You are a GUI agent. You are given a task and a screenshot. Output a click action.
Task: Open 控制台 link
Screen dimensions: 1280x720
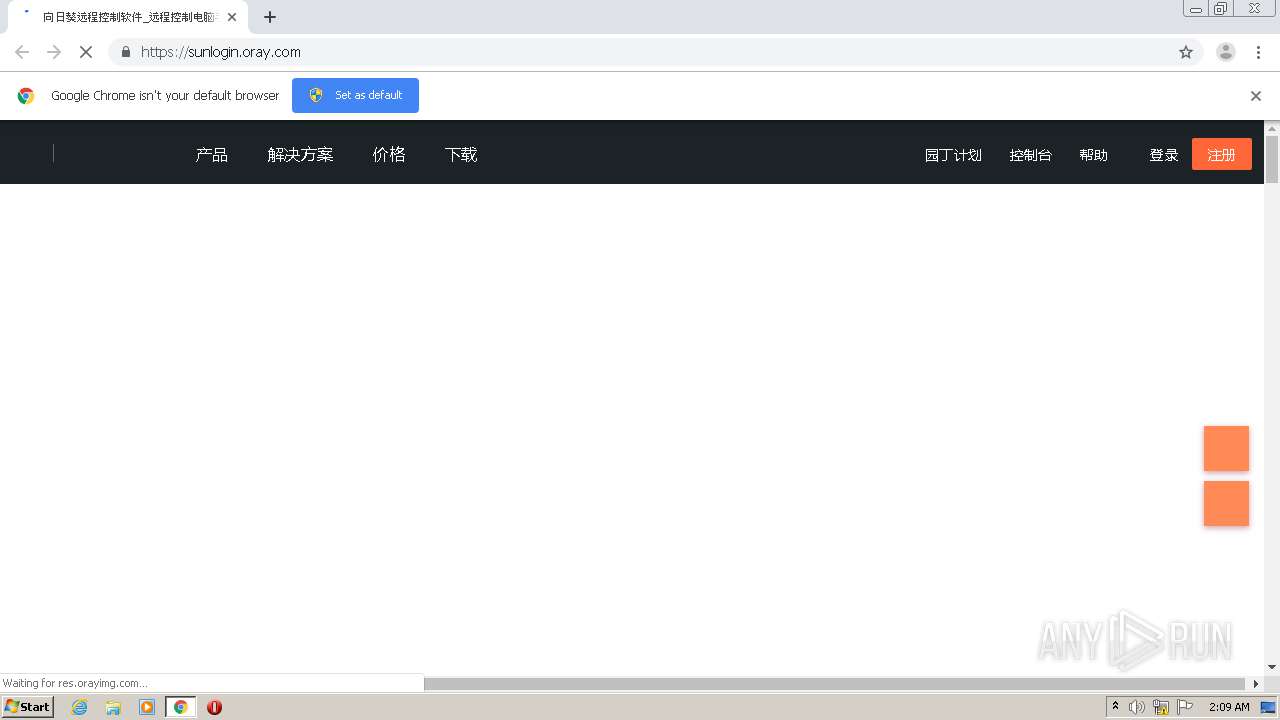point(1030,155)
